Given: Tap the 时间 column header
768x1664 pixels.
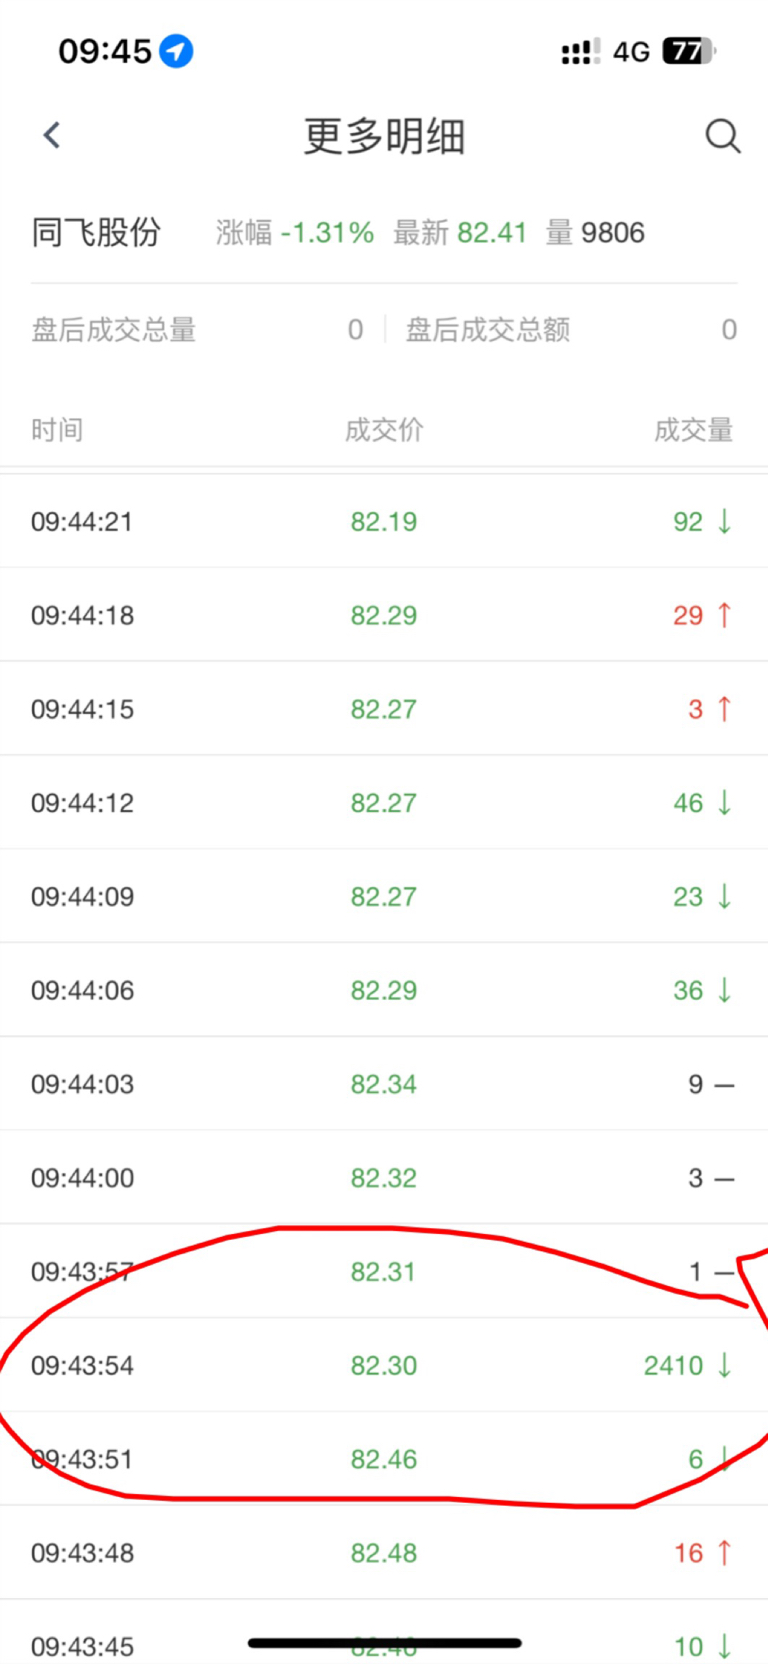Looking at the screenshot, I should pos(57,430).
